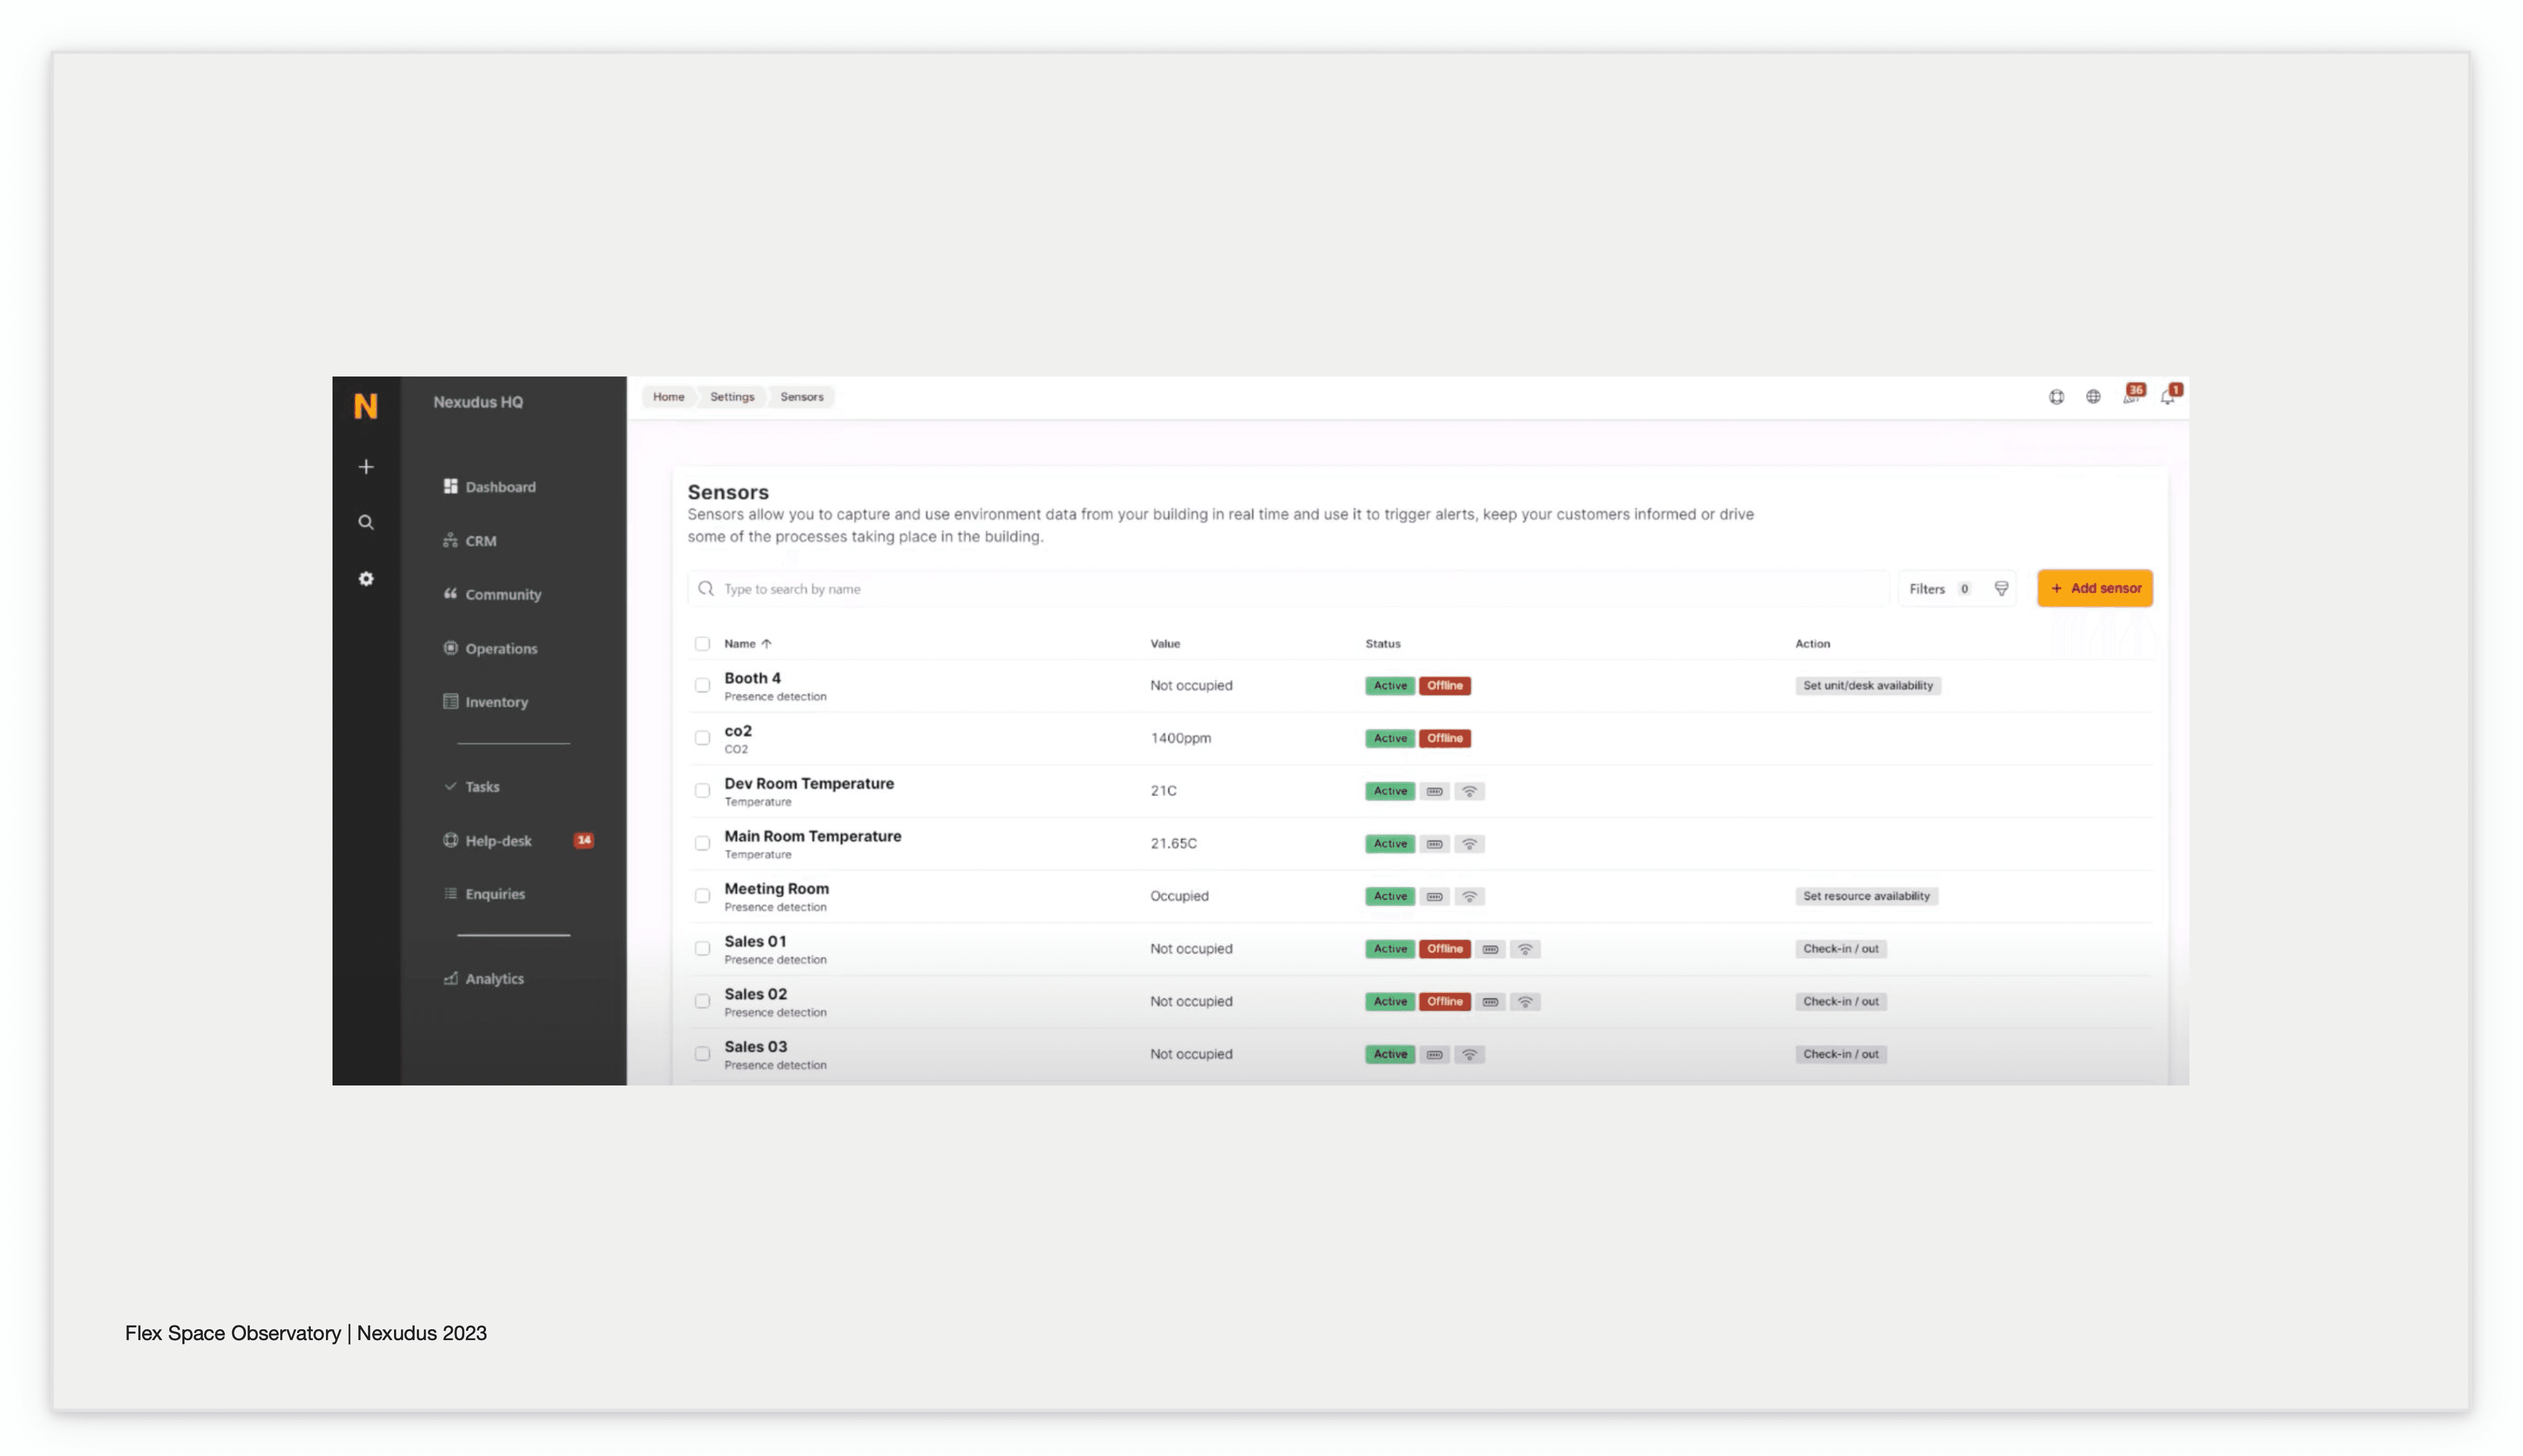Image resolution: width=2523 pixels, height=1456 pixels.
Task: Open the Booth 4 sensor
Action: point(752,678)
